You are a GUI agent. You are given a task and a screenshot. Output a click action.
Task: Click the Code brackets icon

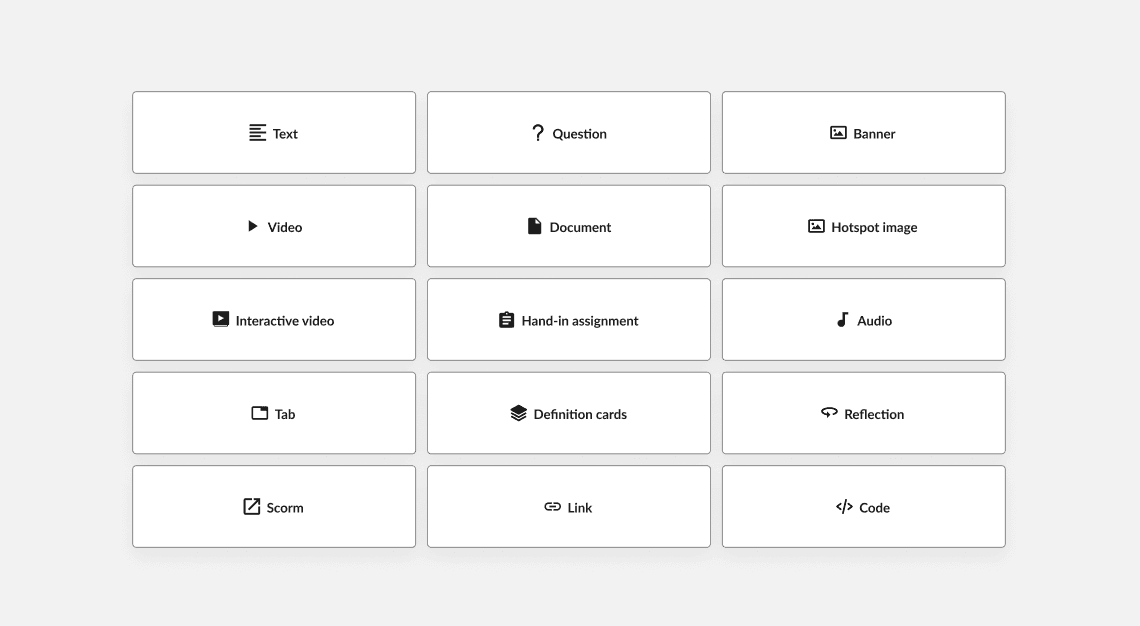point(844,507)
